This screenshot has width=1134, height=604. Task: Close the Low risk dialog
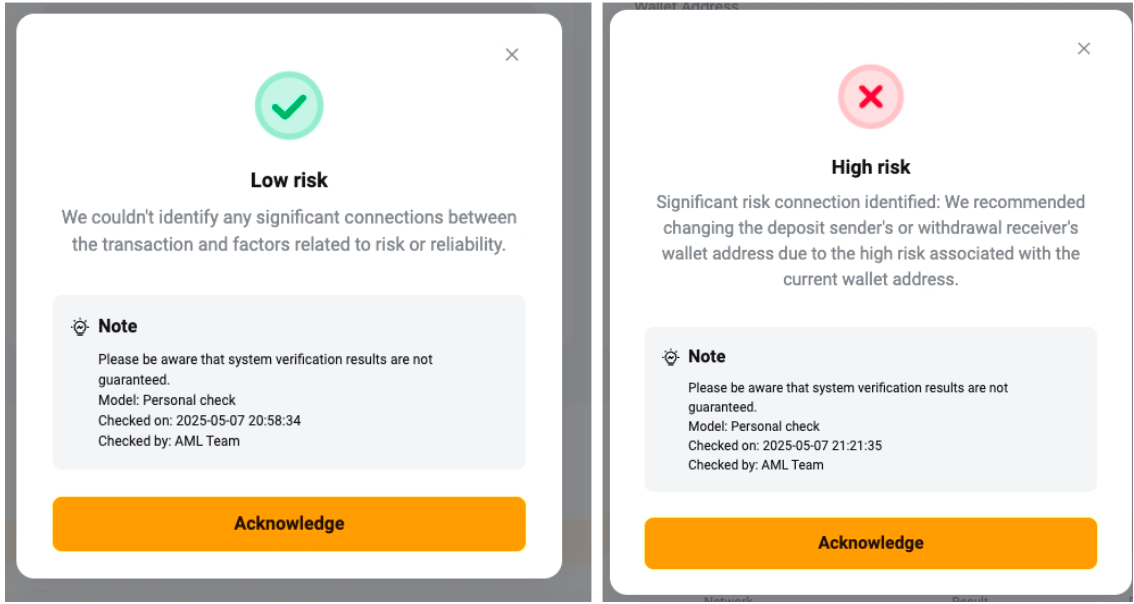click(512, 55)
